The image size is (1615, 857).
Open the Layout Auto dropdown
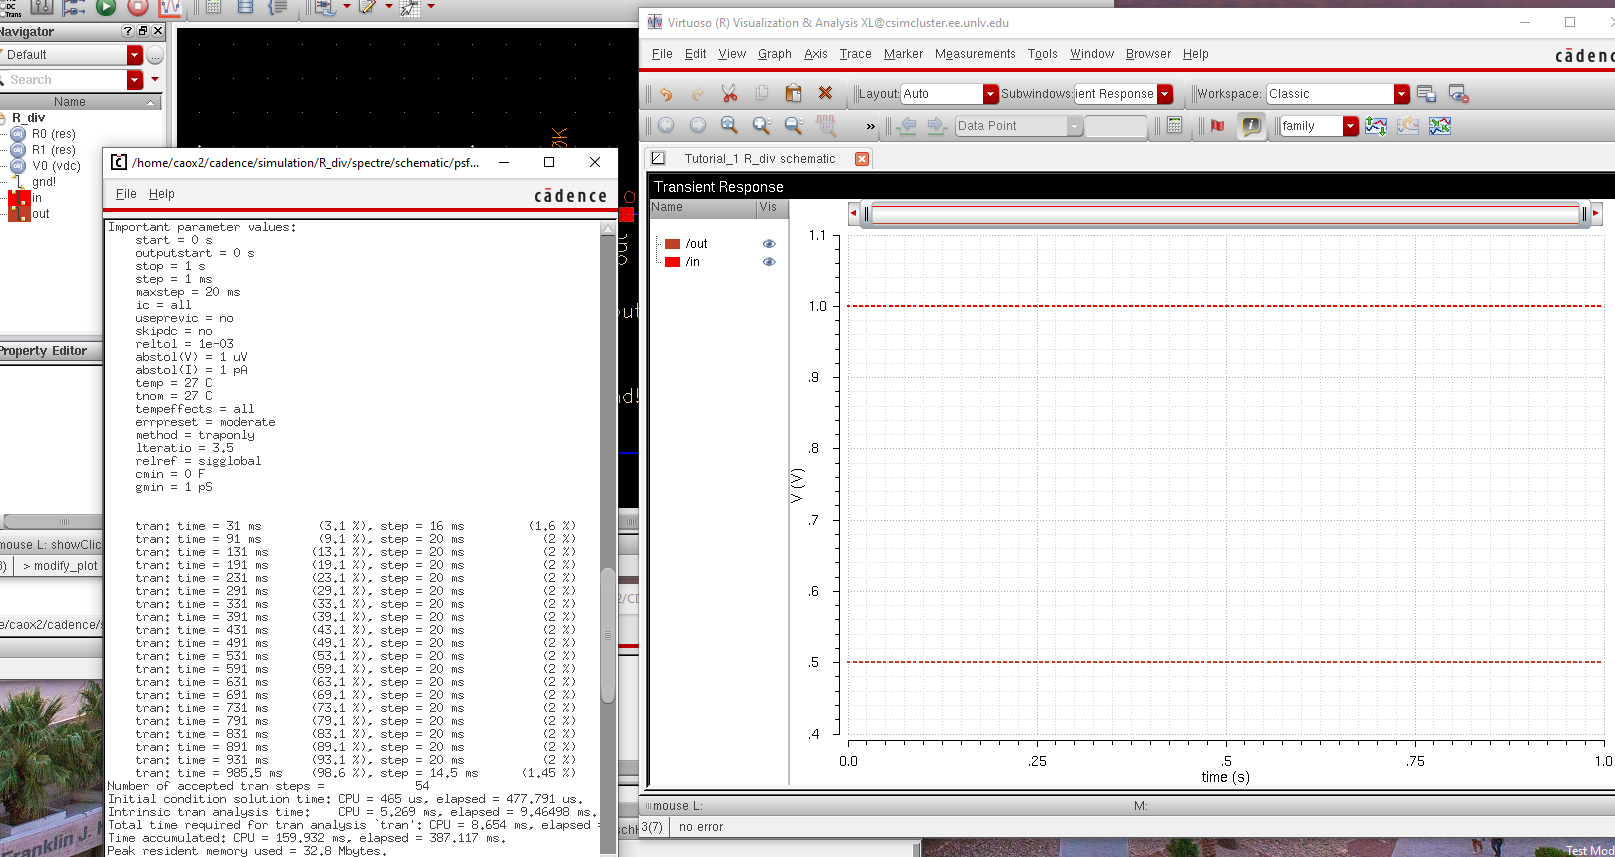coord(990,94)
